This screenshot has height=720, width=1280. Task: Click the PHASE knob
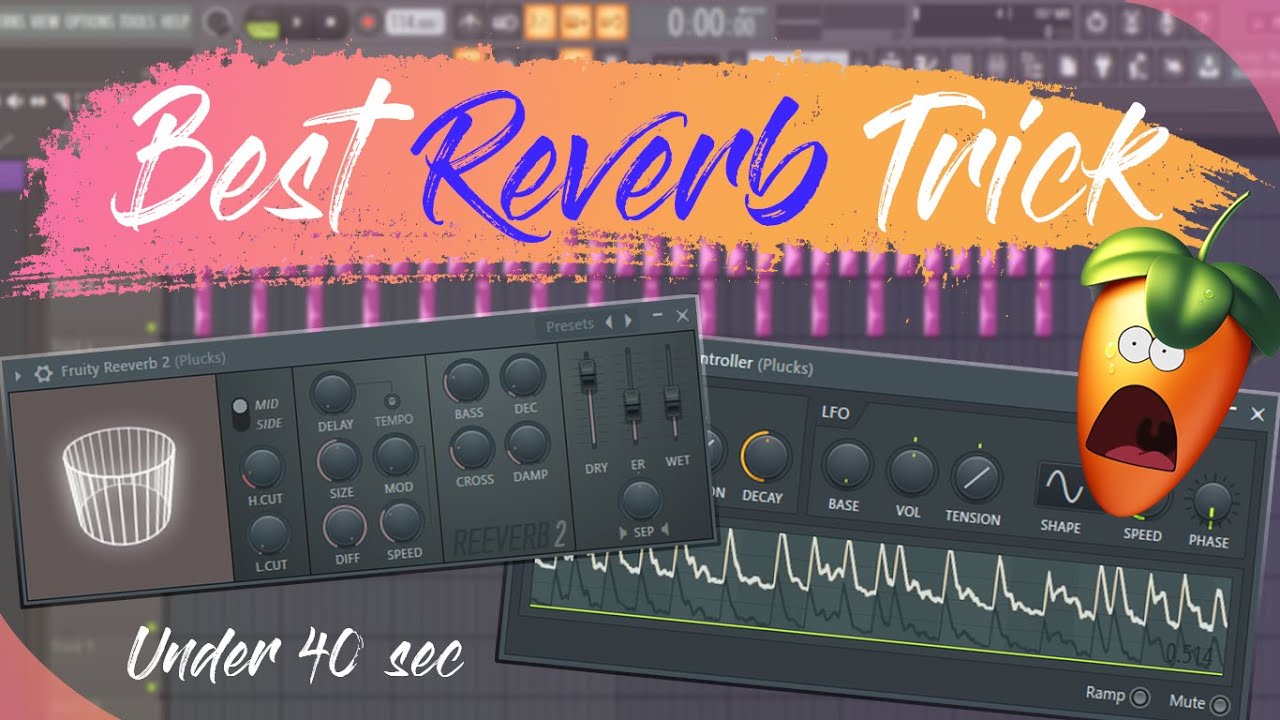point(1211,503)
